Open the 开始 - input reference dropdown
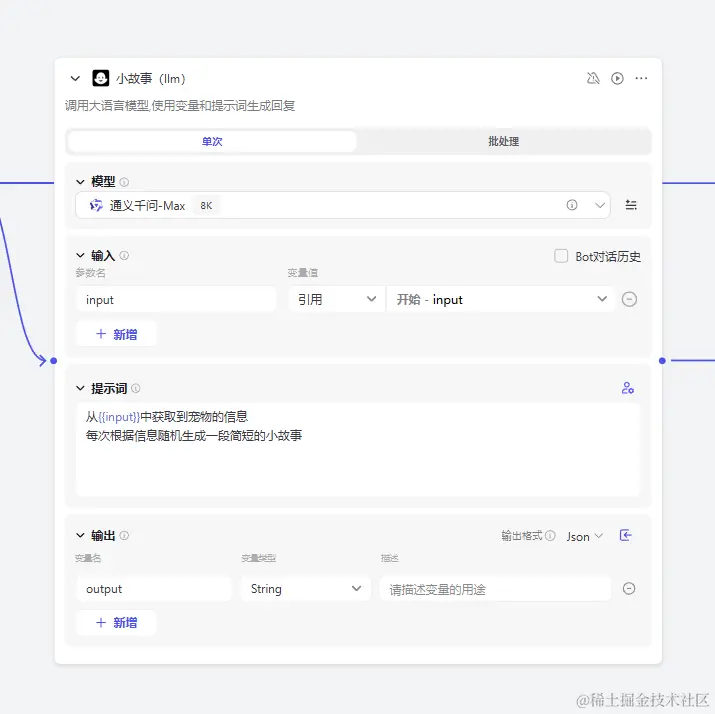715x714 pixels. [x=501, y=300]
